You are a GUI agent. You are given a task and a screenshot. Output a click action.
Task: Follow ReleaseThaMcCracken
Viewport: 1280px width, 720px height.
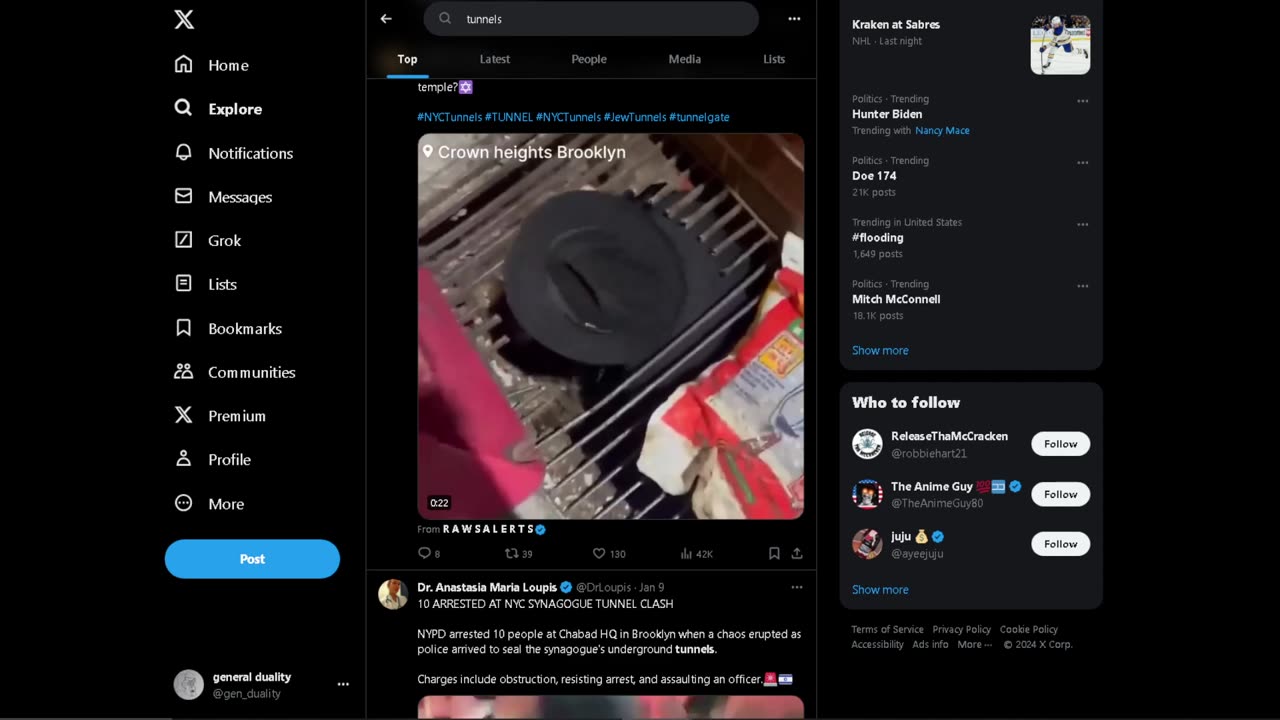[1061, 444]
